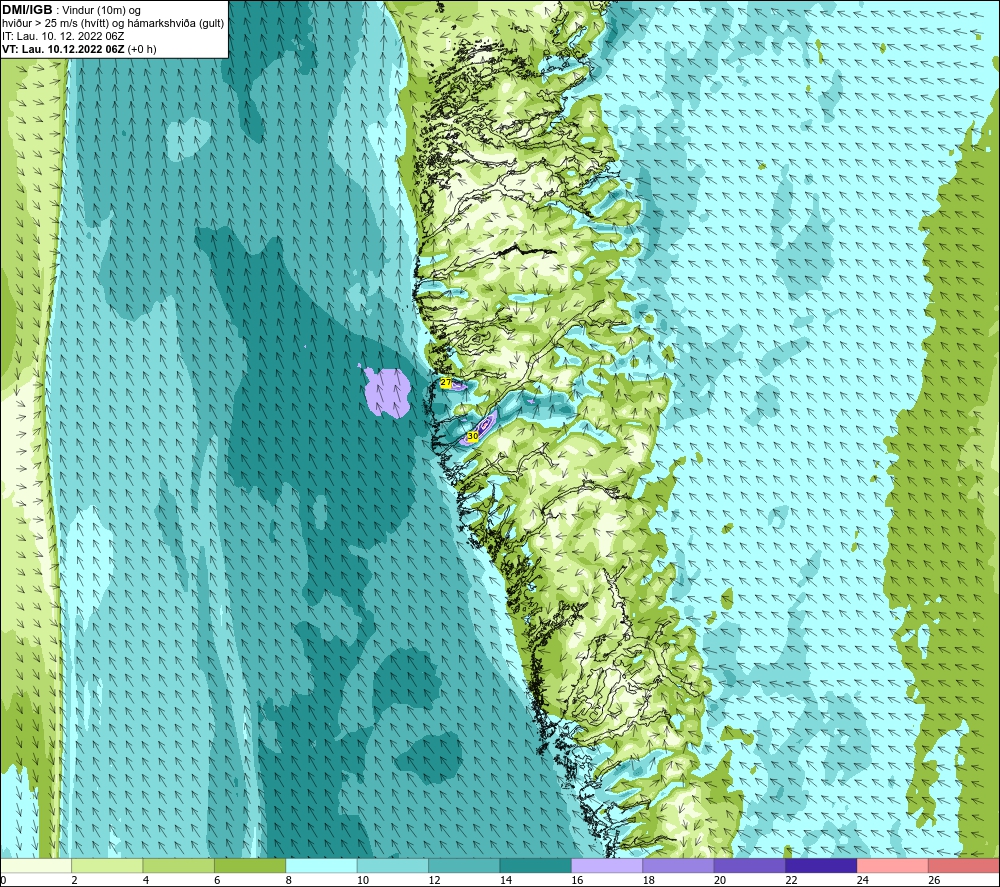The width and height of the screenshot is (1000, 887).
Task: Click the 22-24 m/s legend color swatch
Action: point(821,865)
